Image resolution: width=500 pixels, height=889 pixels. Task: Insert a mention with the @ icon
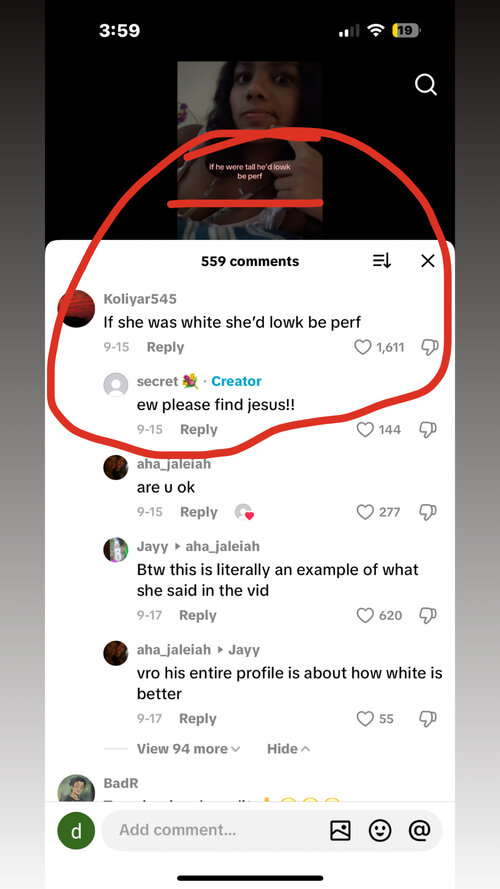420,831
